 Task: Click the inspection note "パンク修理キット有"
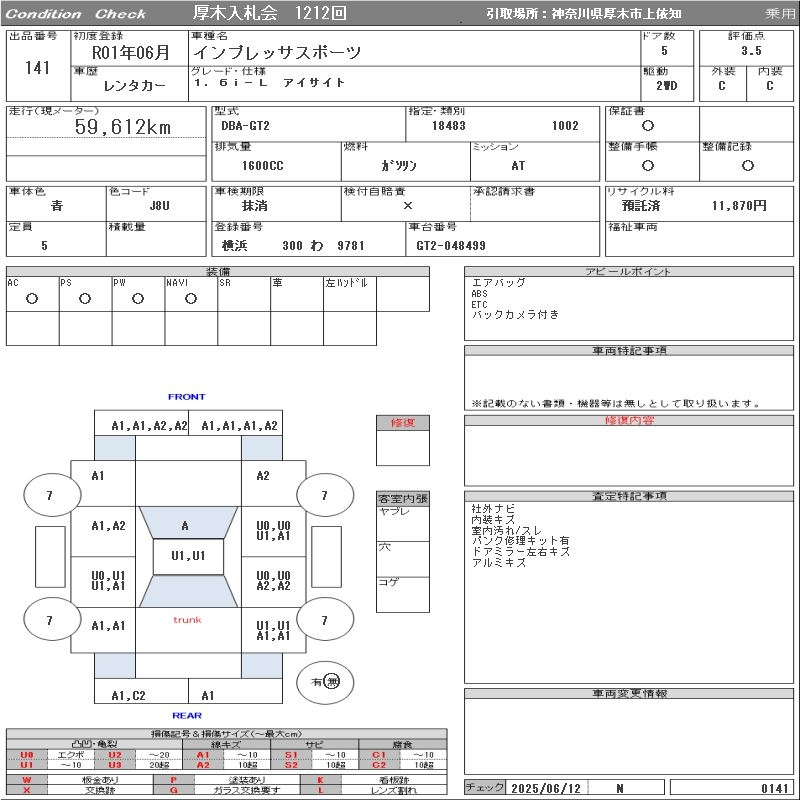[520, 541]
